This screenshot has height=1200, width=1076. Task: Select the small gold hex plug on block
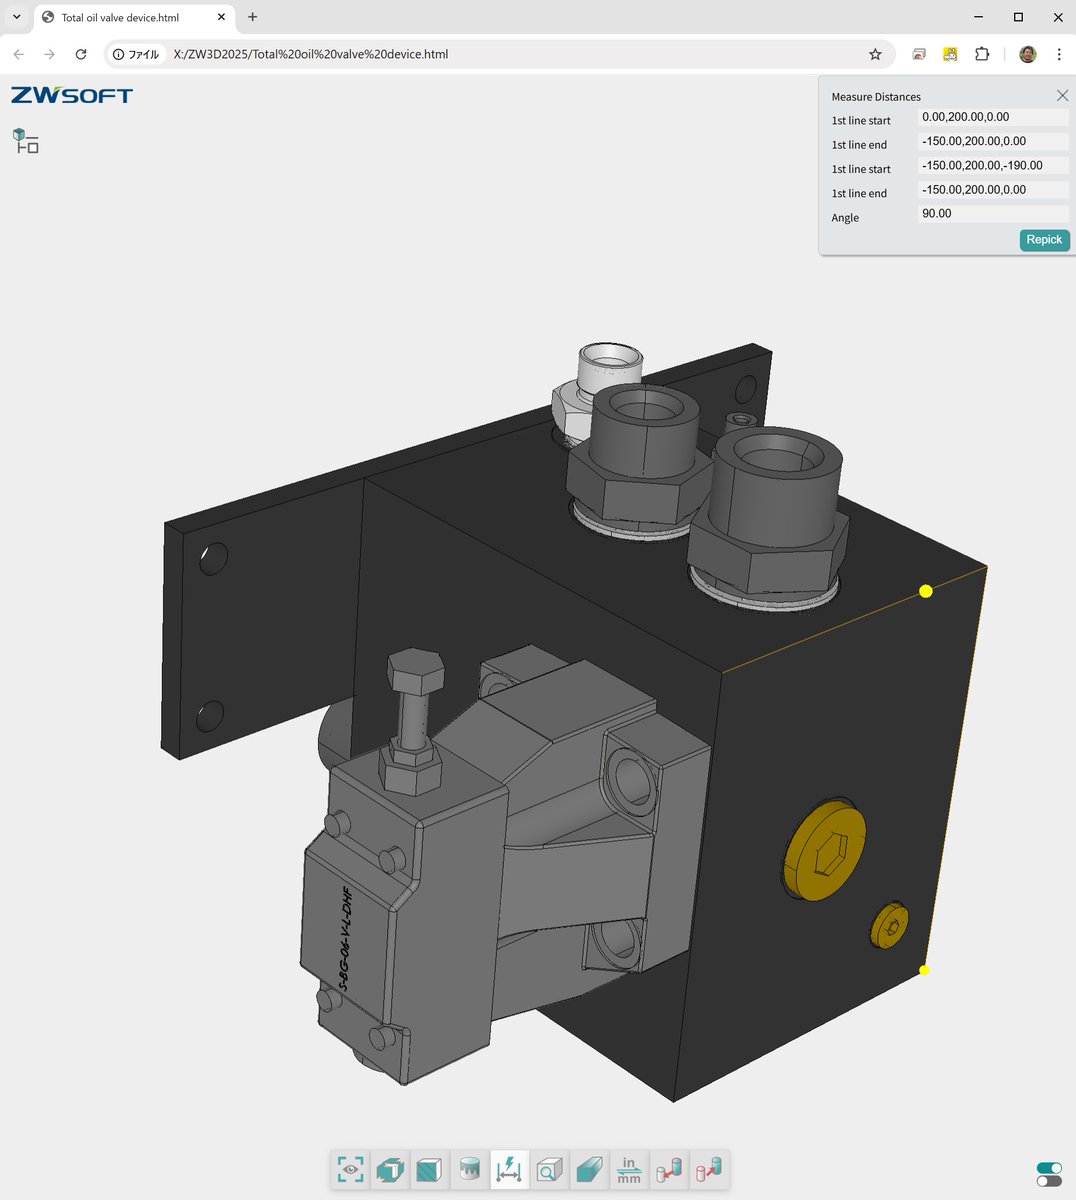pos(889,924)
